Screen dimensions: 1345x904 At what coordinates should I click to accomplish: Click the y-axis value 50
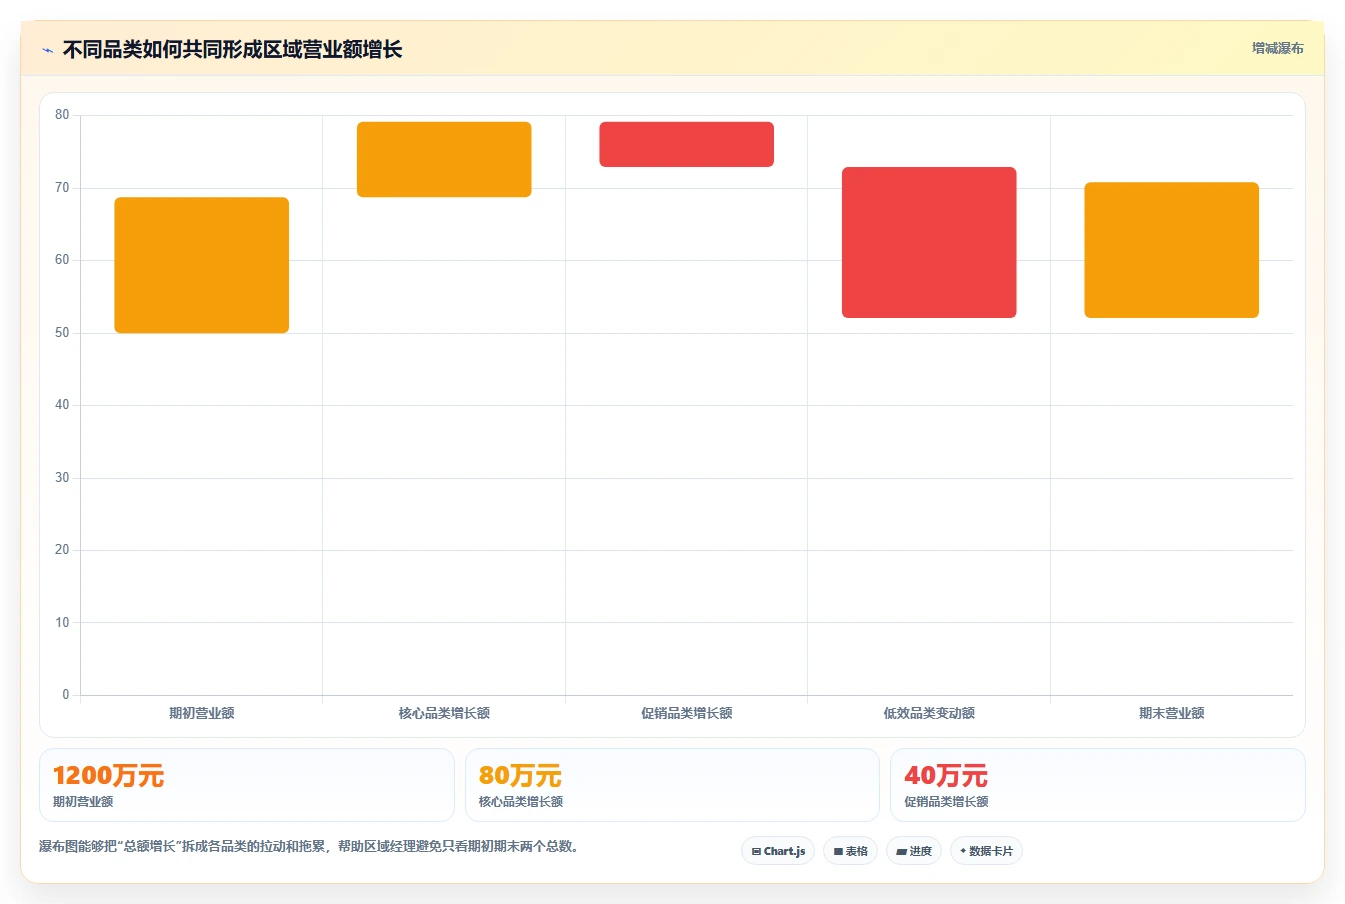point(62,333)
